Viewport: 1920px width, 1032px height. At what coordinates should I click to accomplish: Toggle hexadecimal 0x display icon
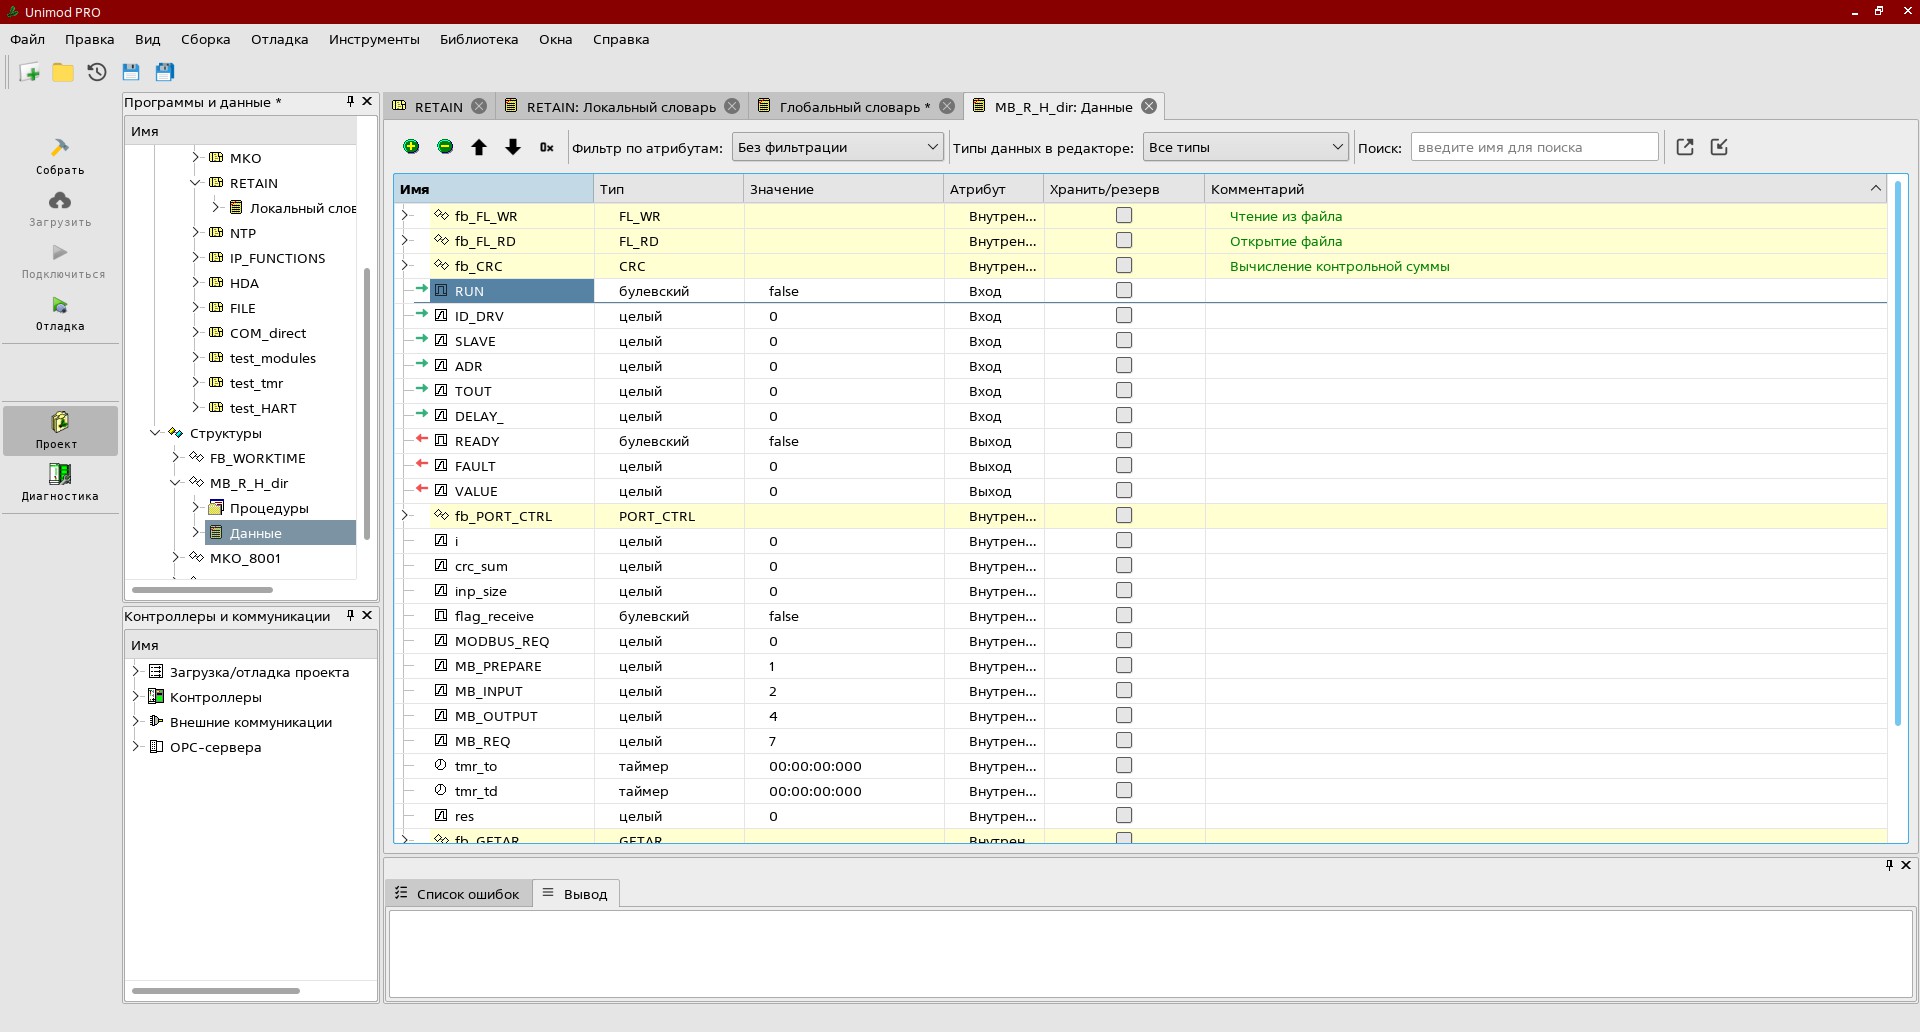pos(547,147)
